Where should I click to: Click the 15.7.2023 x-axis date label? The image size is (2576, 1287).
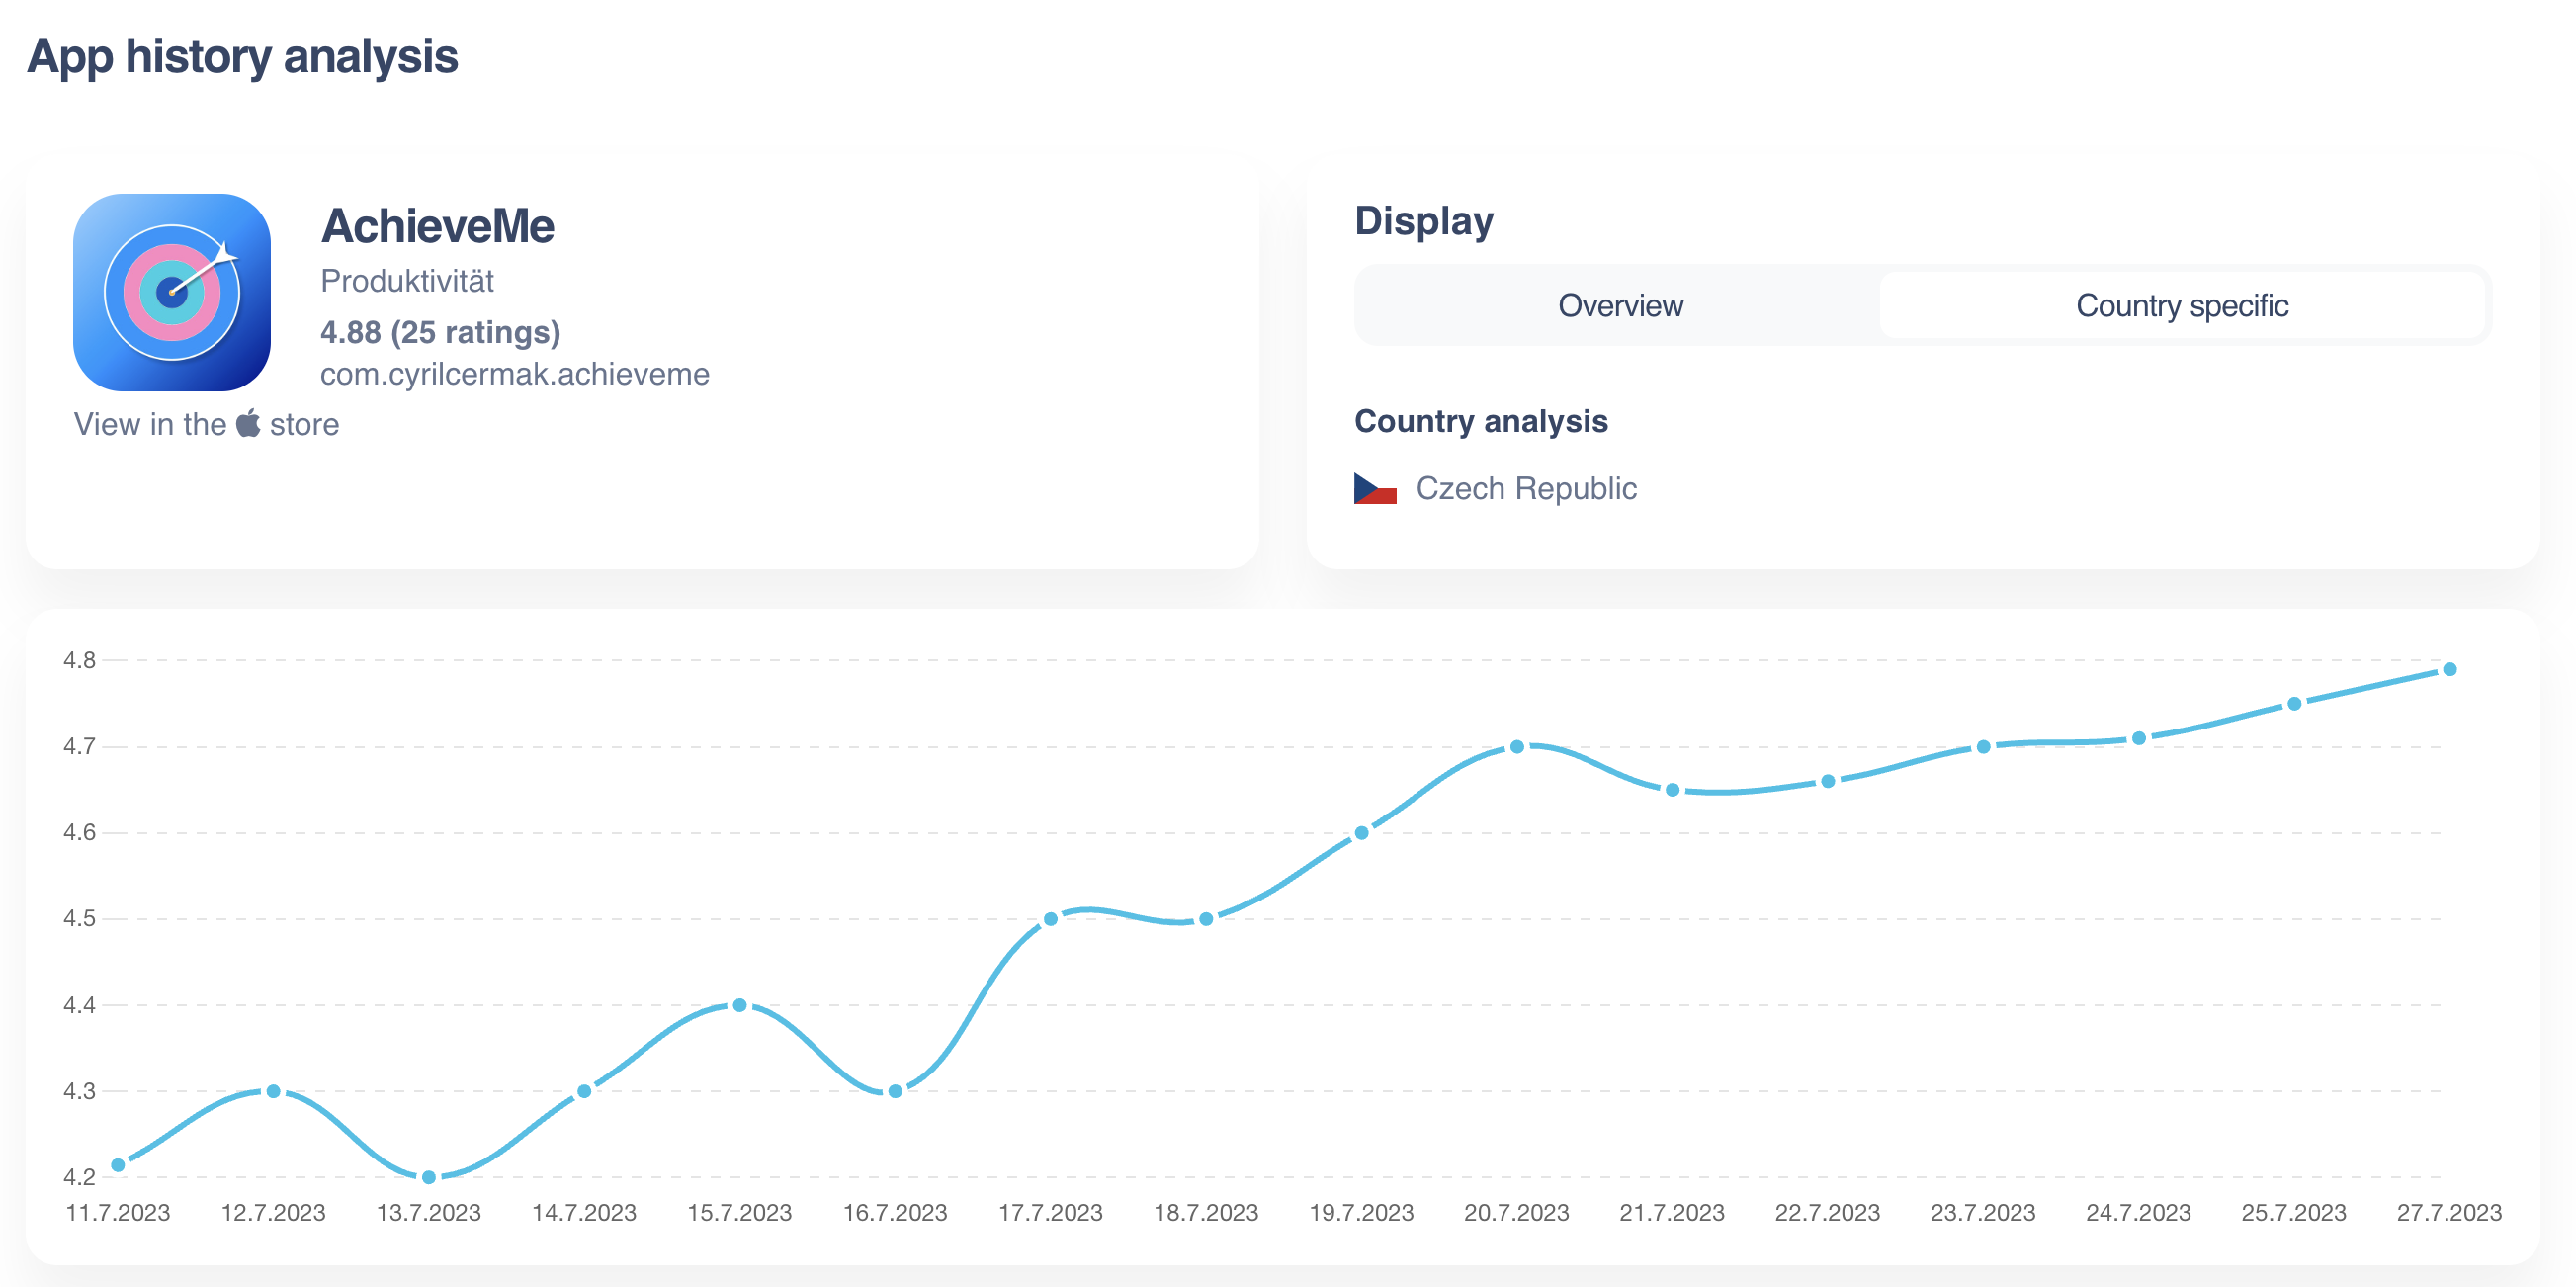pyautogui.click(x=740, y=1213)
